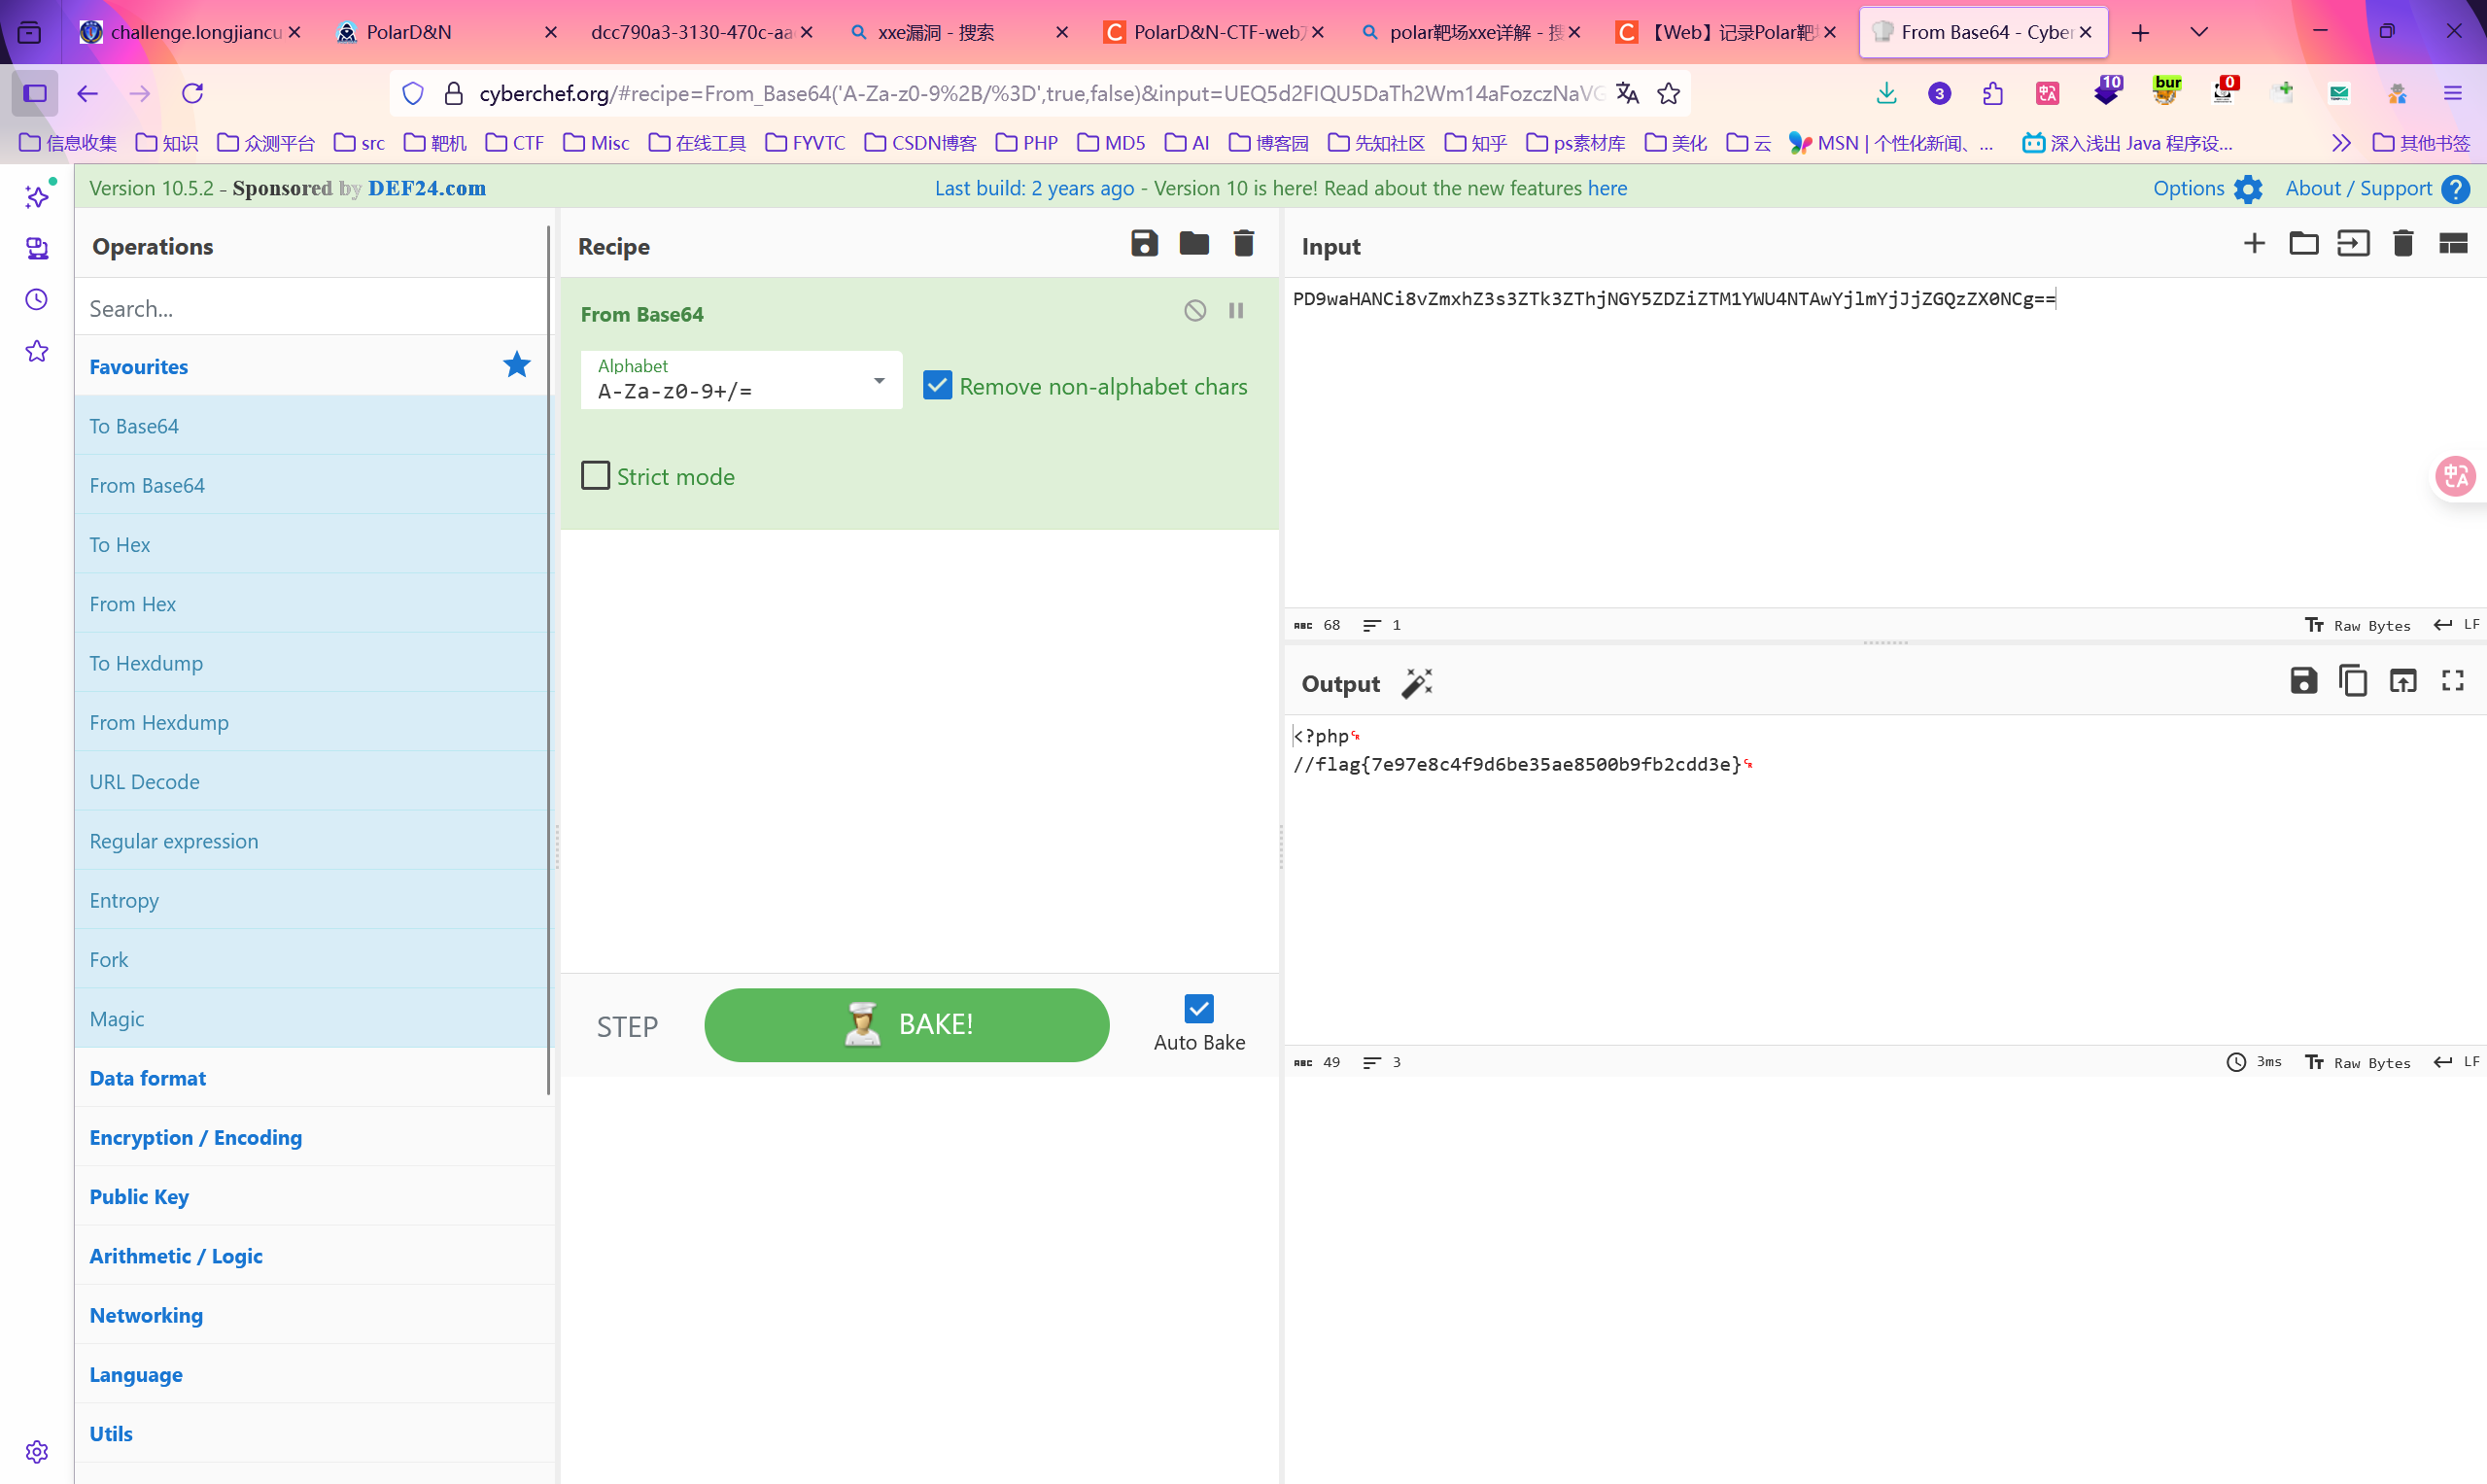Viewport: 2487px width, 1484px height.
Task: Uncheck Remove non-alphabet chars
Action: pyautogui.click(x=937, y=386)
